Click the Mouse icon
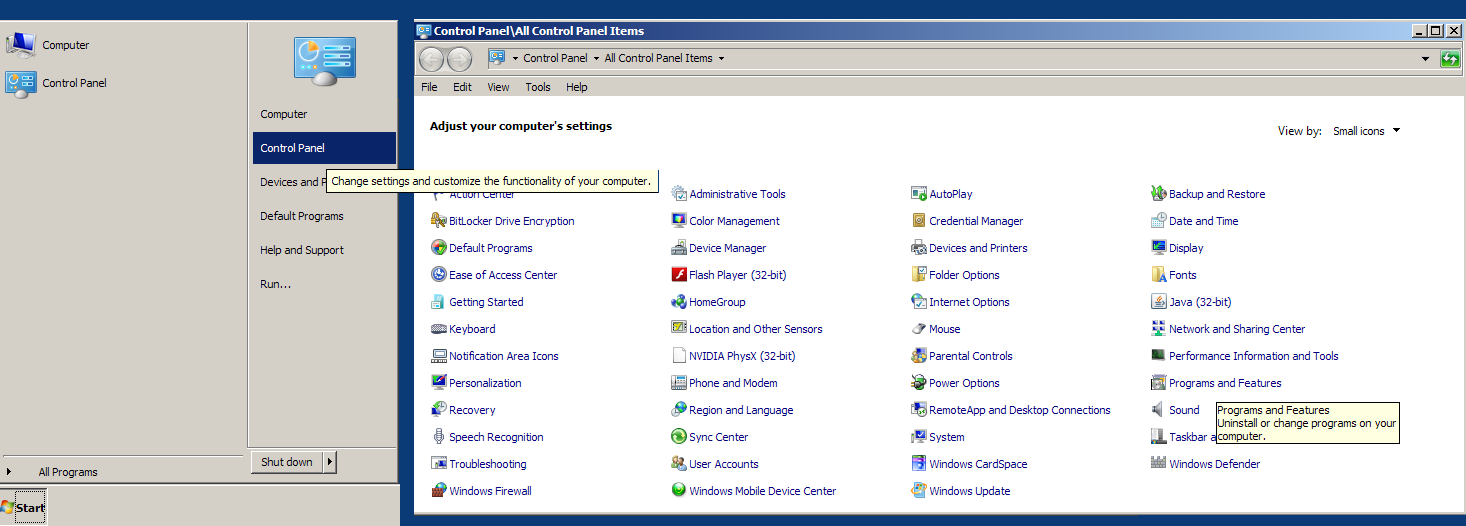 pos(919,329)
